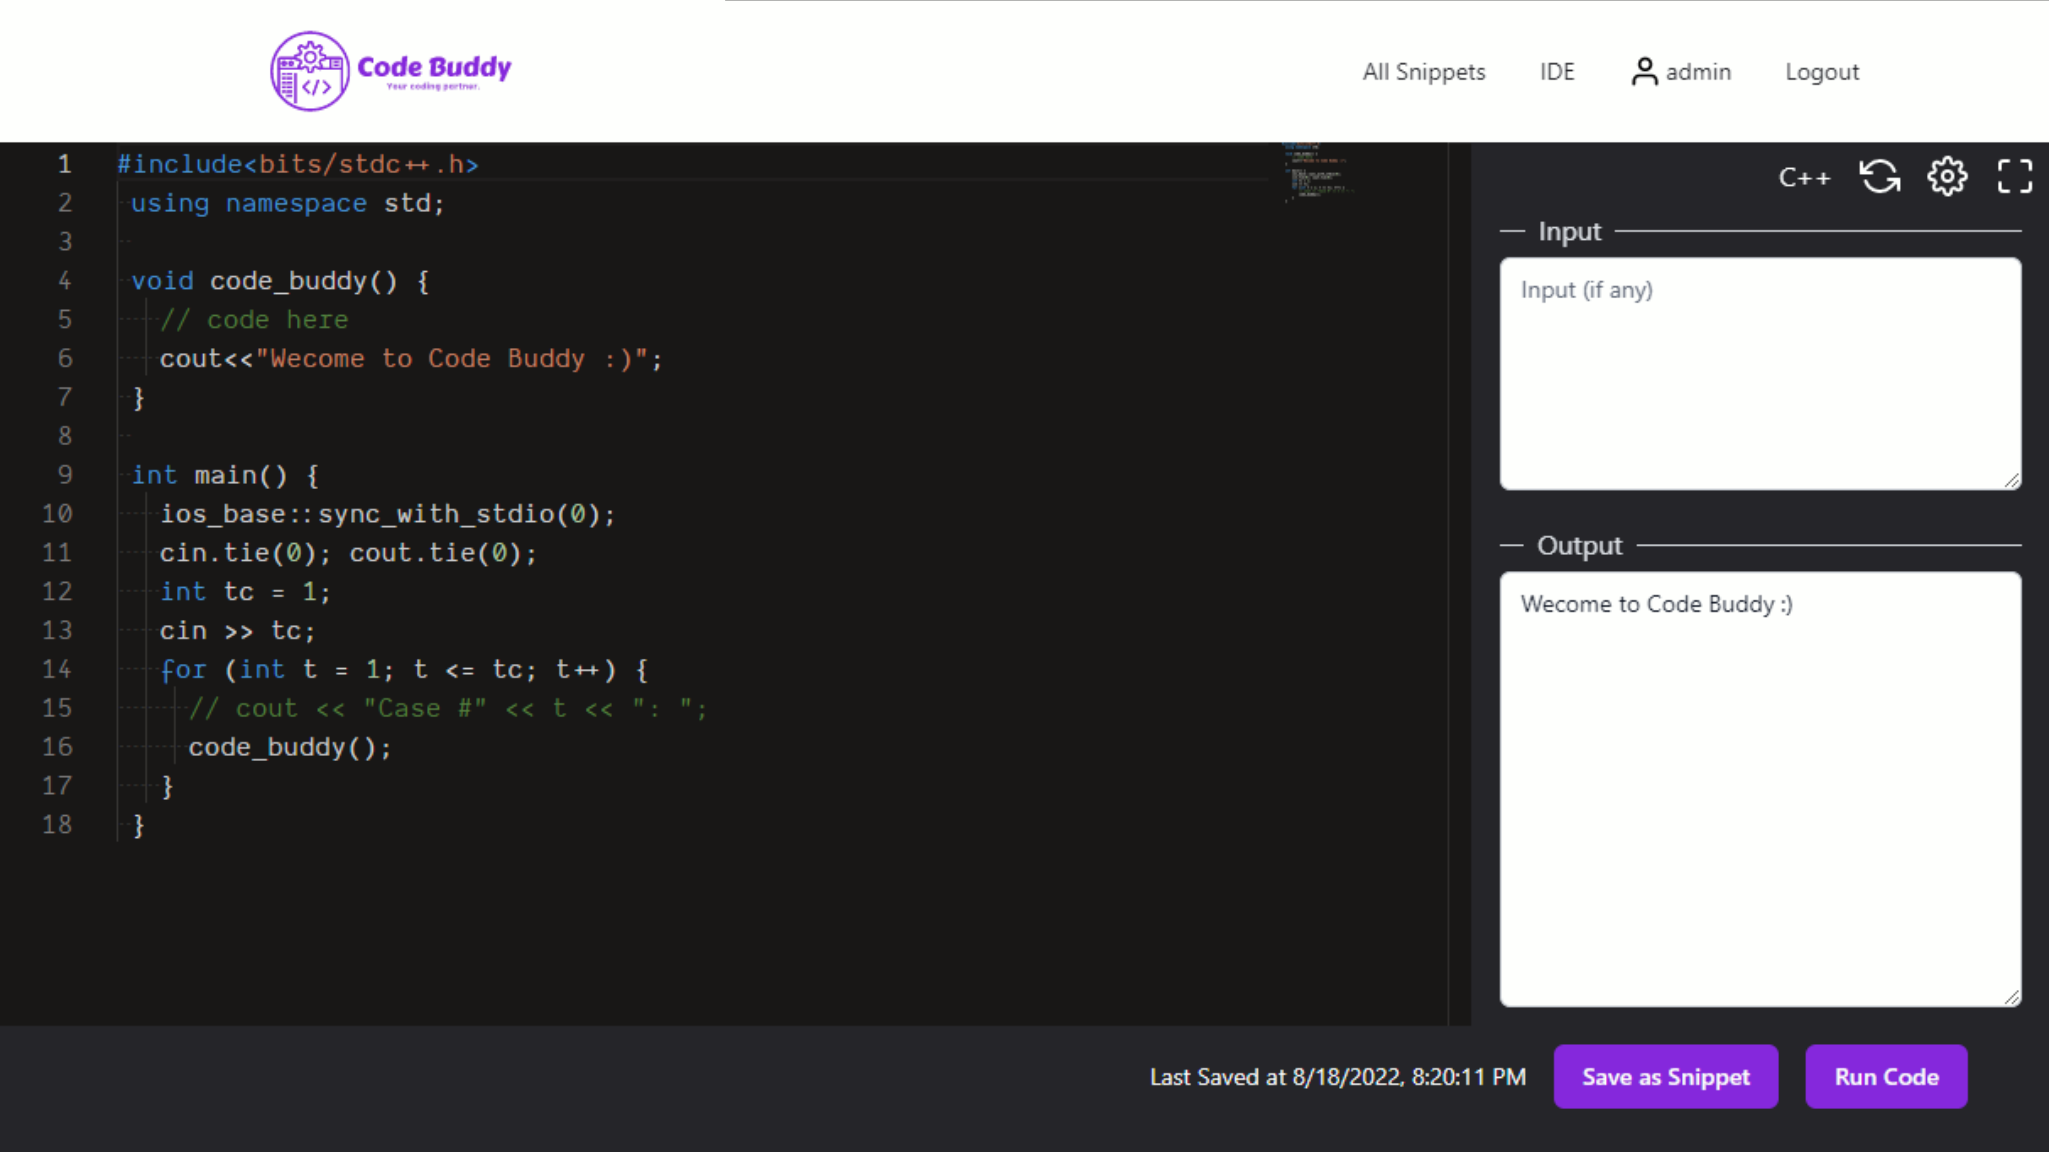Open editor settings gear icon

1946,177
